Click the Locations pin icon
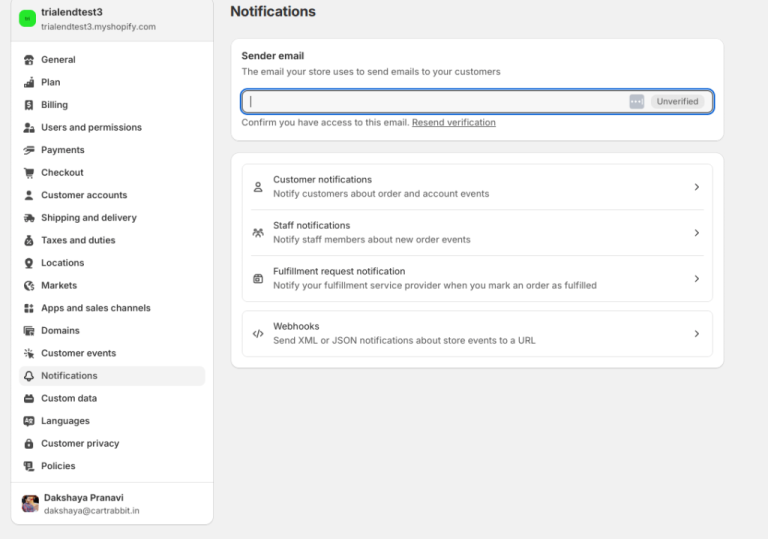Viewport: 768px width, 539px height. click(29, 263)
